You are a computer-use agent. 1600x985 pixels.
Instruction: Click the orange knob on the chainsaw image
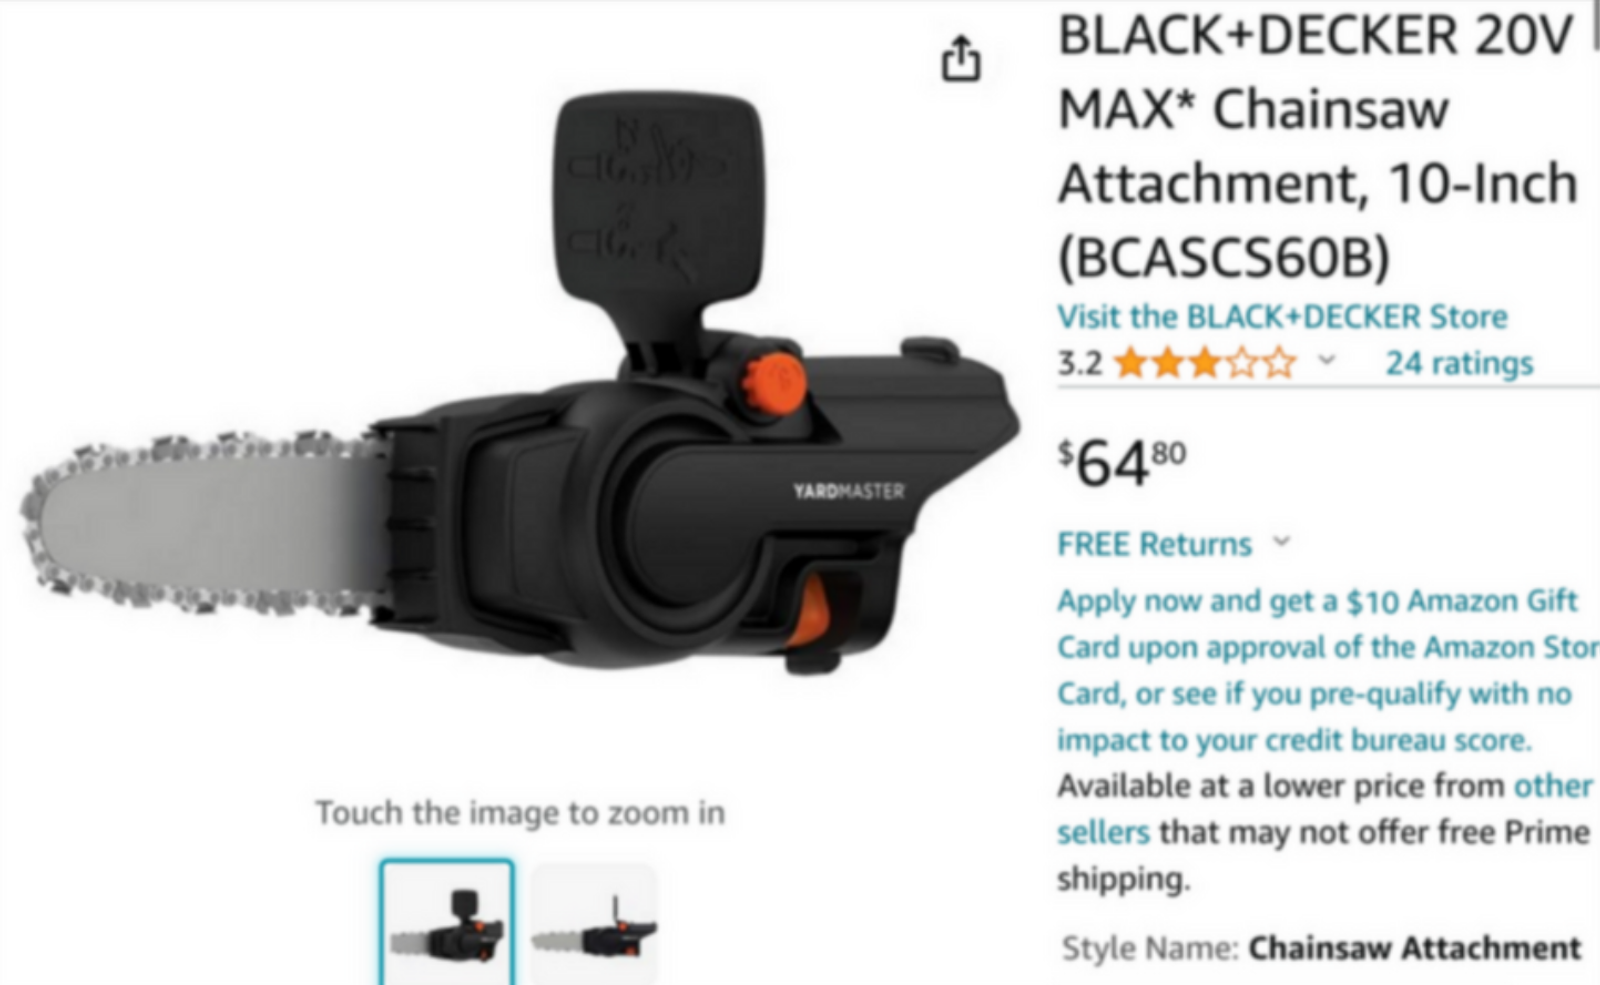pos(774,383)
